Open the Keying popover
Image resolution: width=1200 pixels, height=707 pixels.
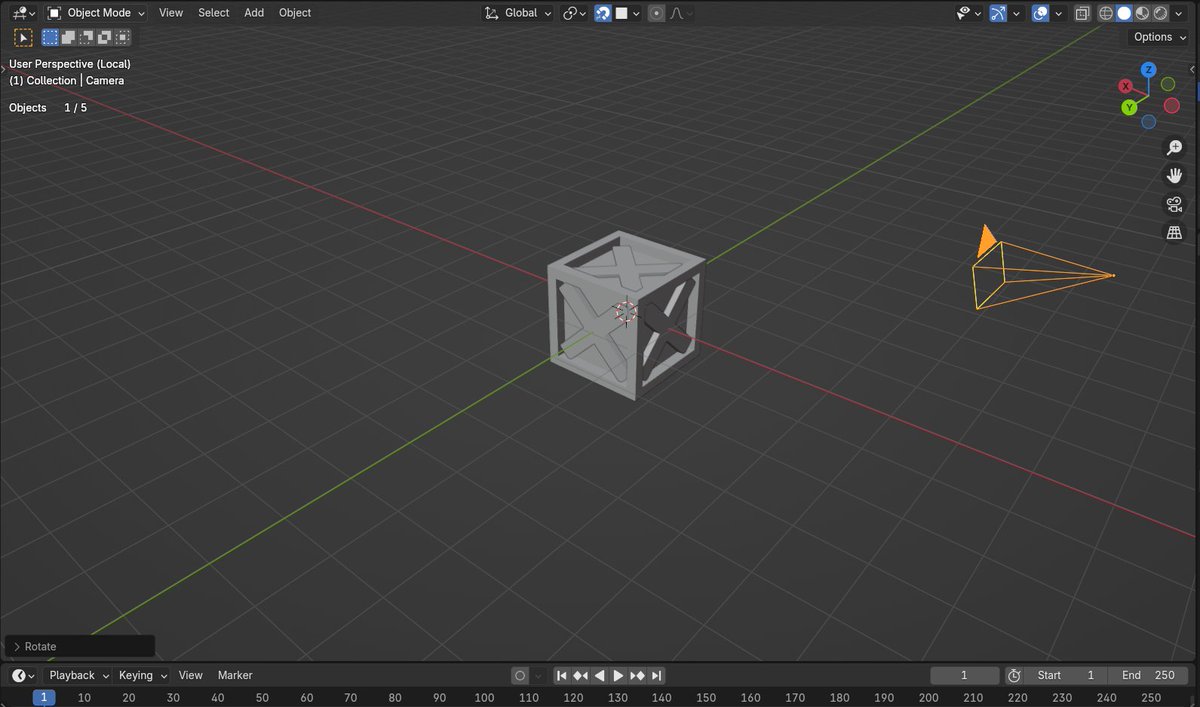tap(142, 675)
